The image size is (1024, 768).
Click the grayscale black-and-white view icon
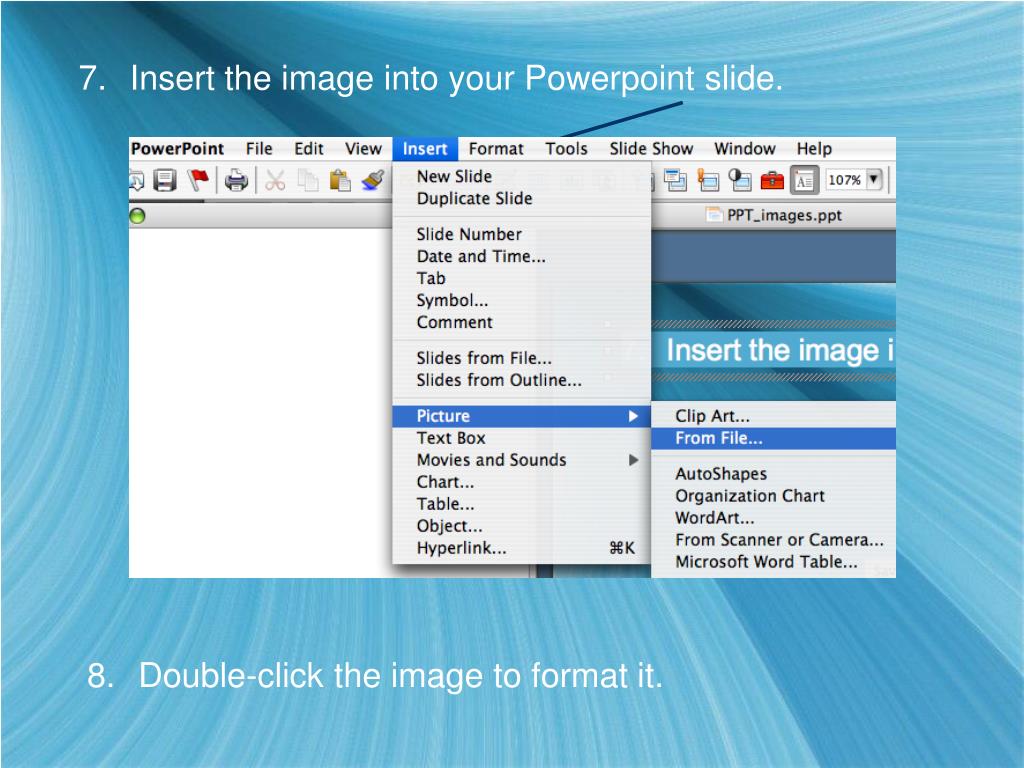point(740,180)
